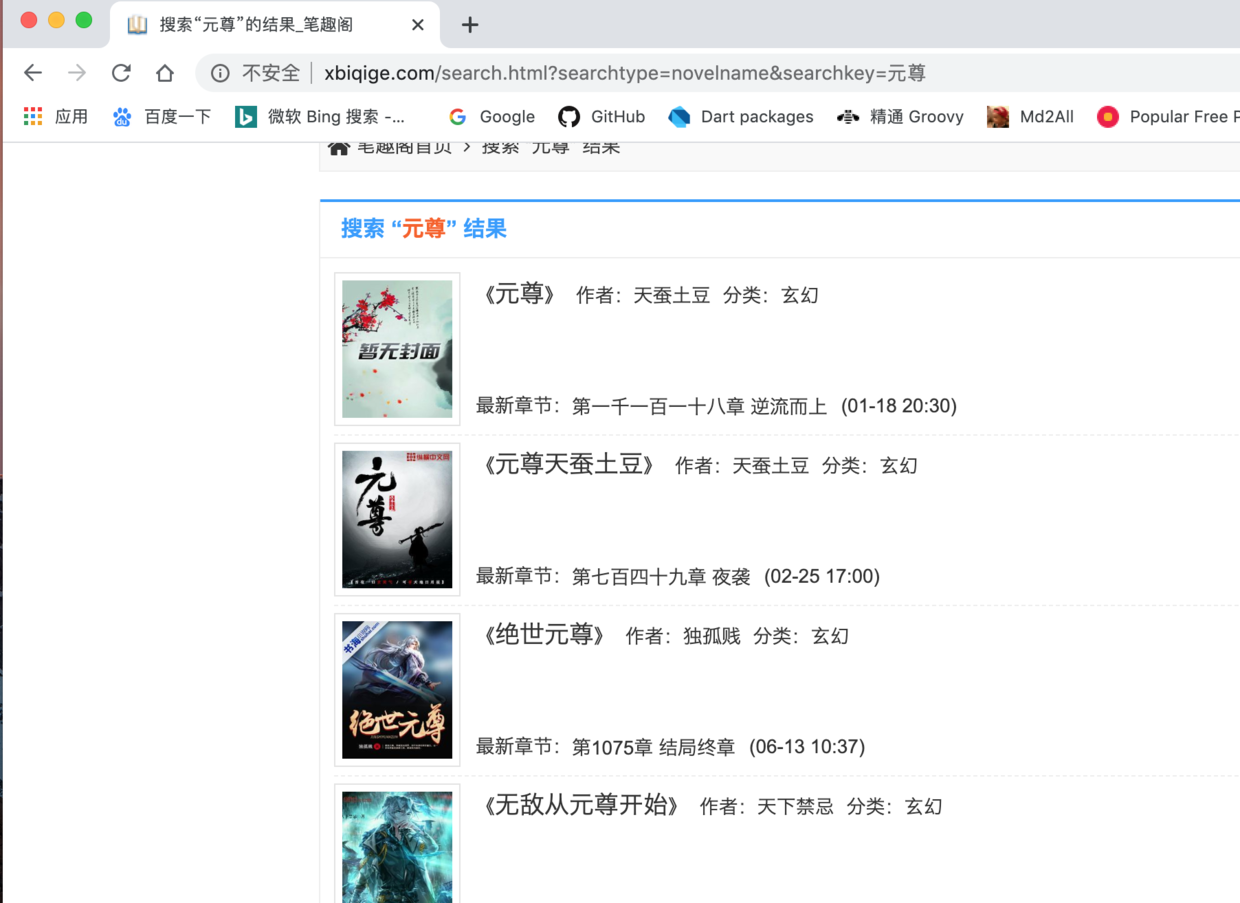This screenshot has width=1240, height=903.
Task: Select the 搜索"元尊"的结果_笔趣阁 tab
Action: tap(276, 25)
